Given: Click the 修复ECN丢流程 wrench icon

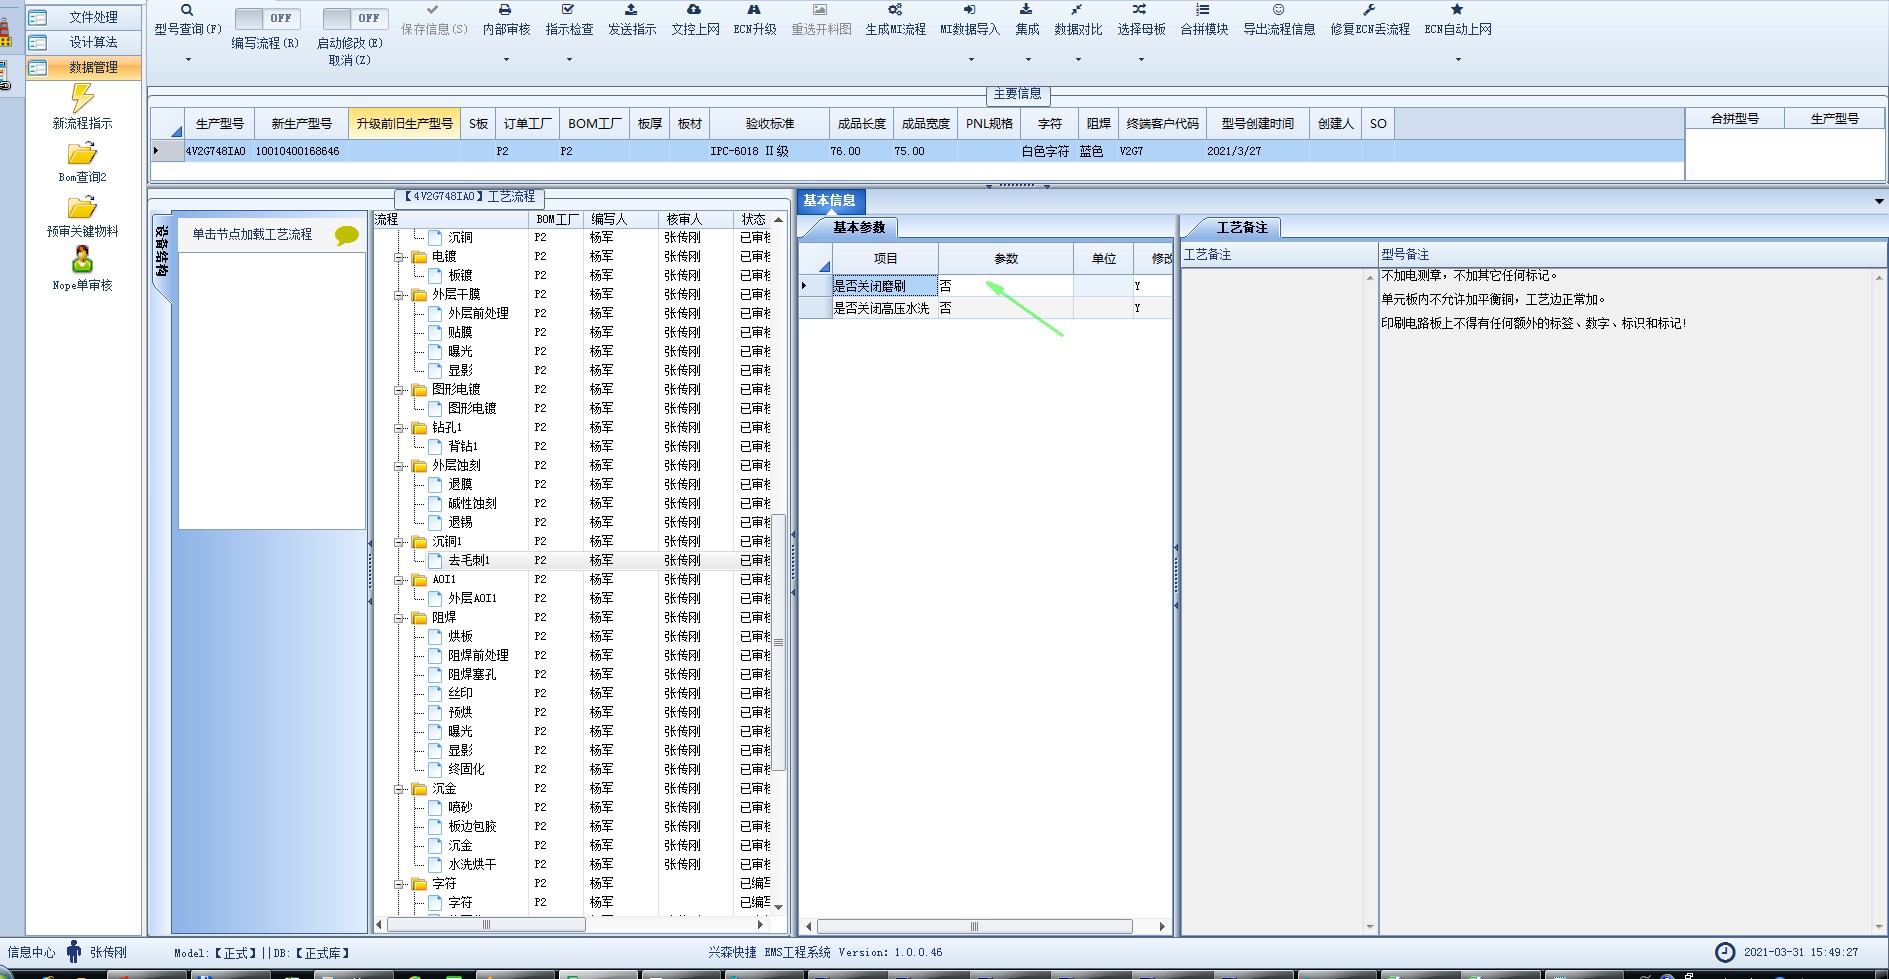Looking at the screenshot, I should (1369, 10).
